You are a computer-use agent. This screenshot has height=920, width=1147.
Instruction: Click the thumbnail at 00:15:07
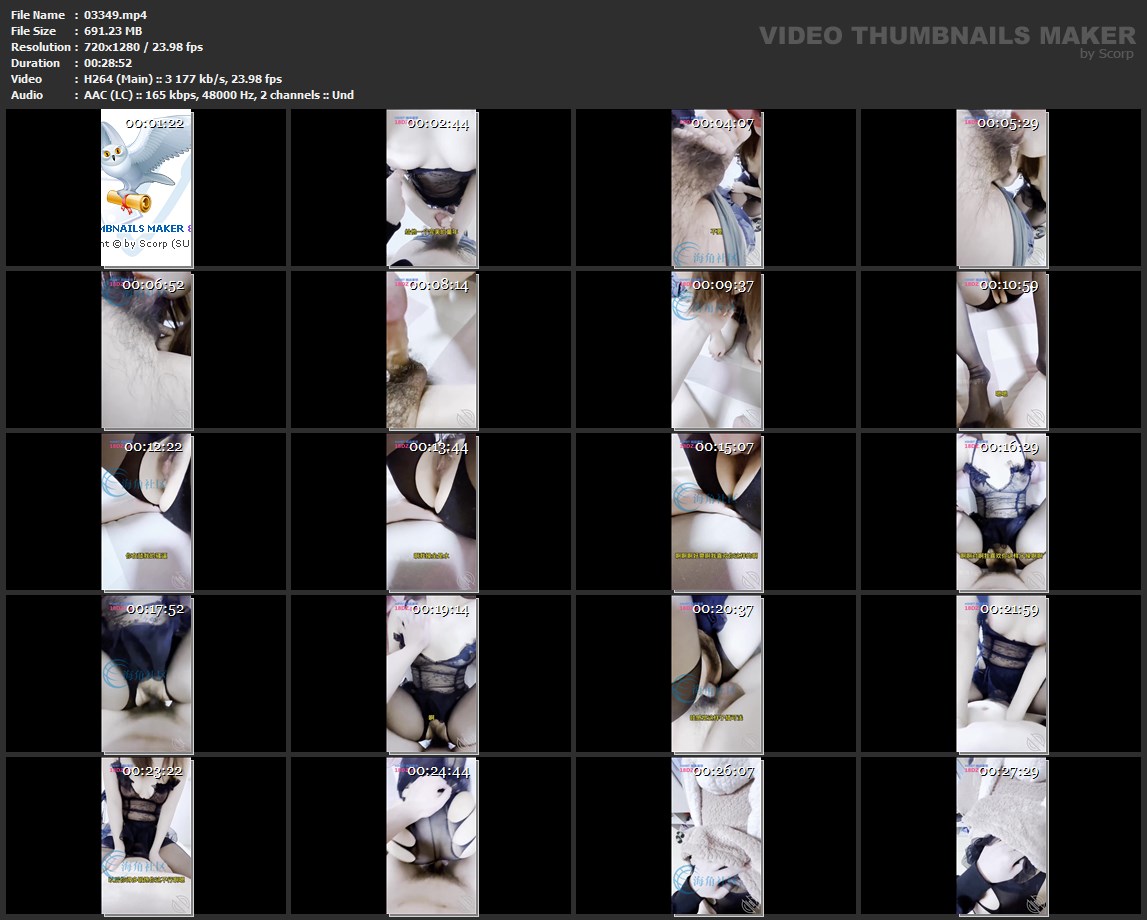(x=716, y=512)
